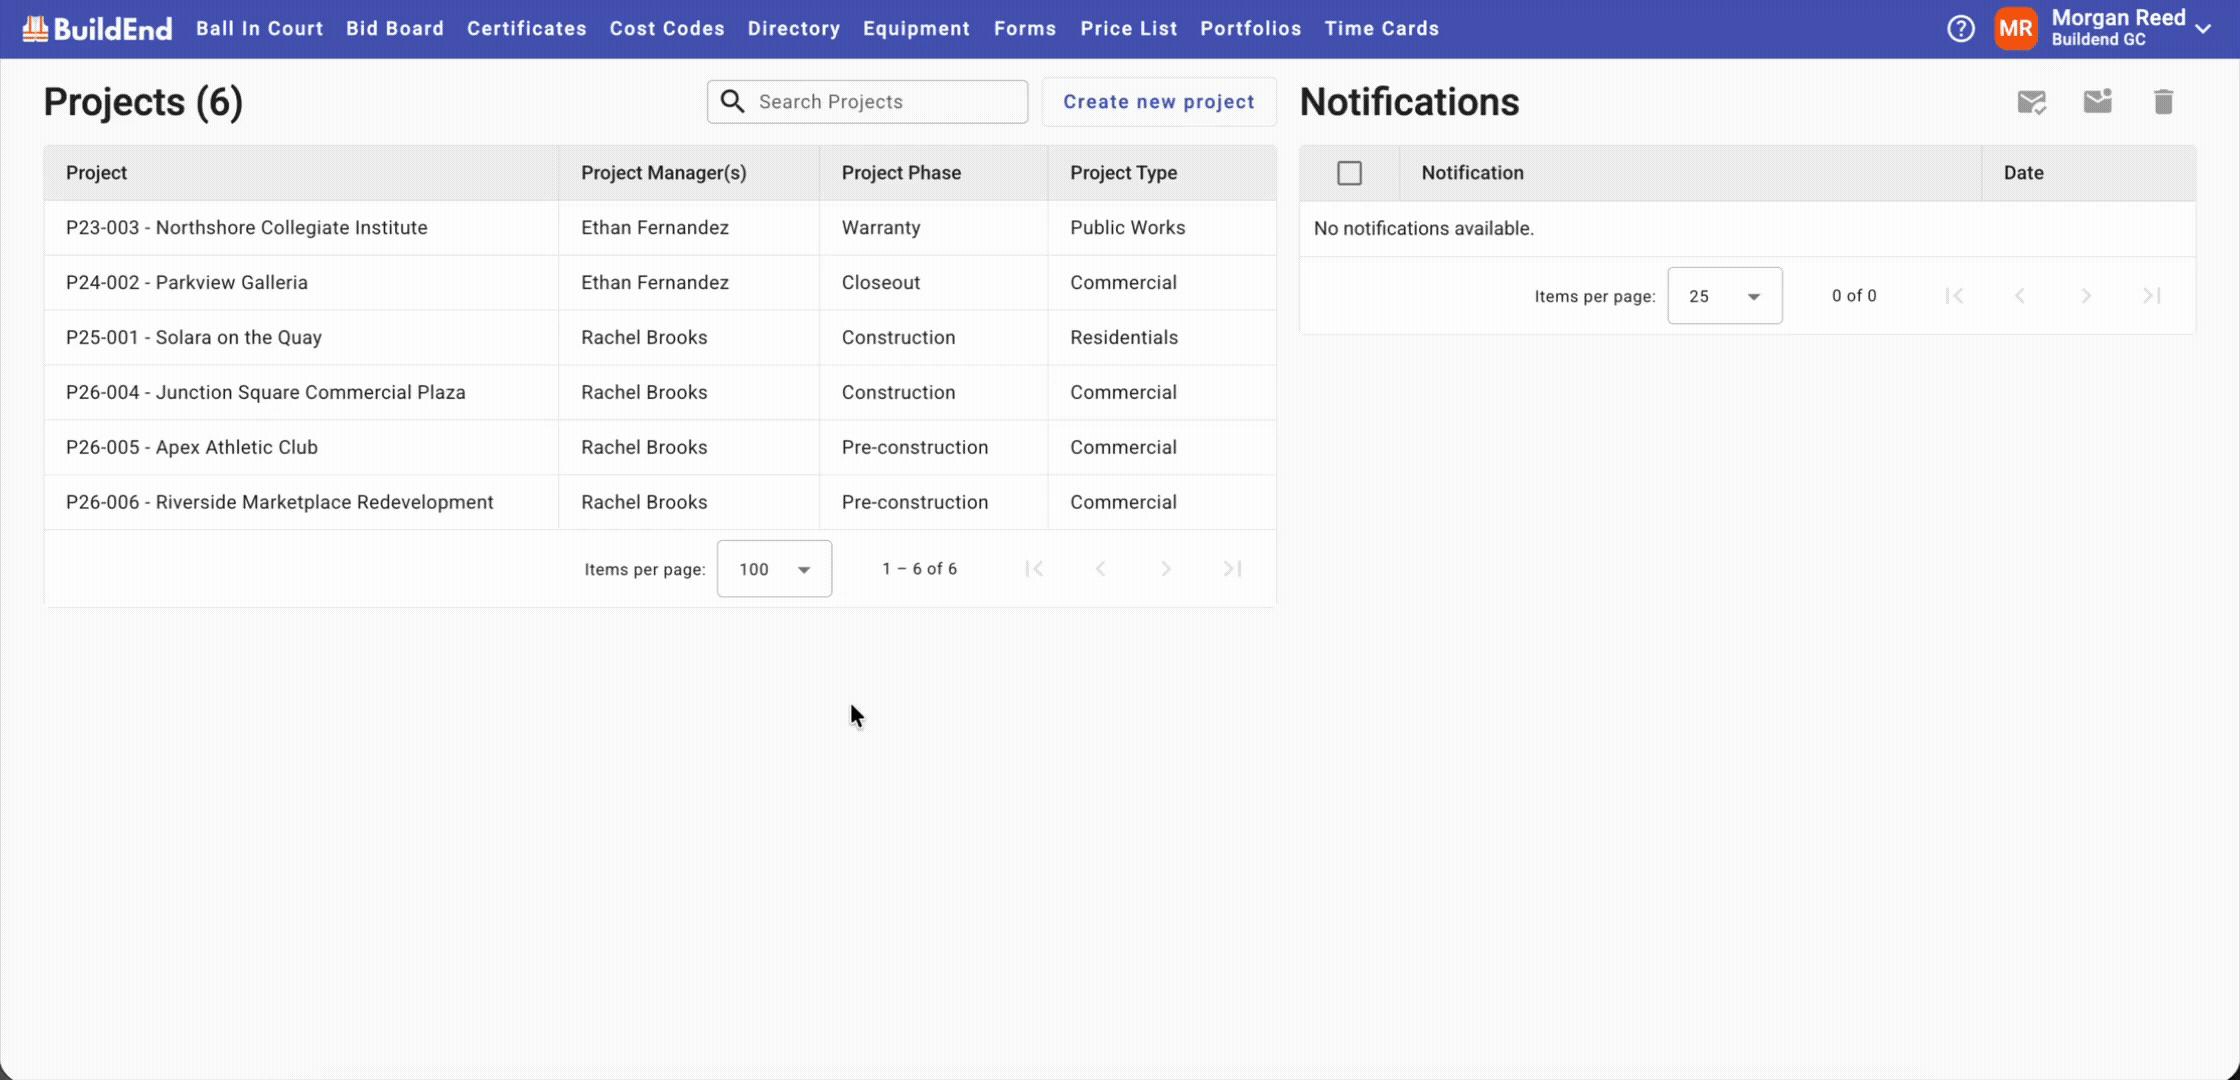Click projects previous page arrow
Image resolution: width=2240 pixels, height=1080 pixels.
(x=1100, y=569)
